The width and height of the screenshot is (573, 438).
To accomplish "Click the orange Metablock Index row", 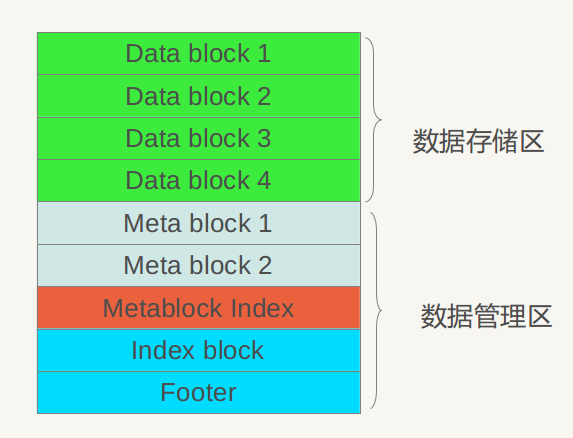I will point(199,308).
